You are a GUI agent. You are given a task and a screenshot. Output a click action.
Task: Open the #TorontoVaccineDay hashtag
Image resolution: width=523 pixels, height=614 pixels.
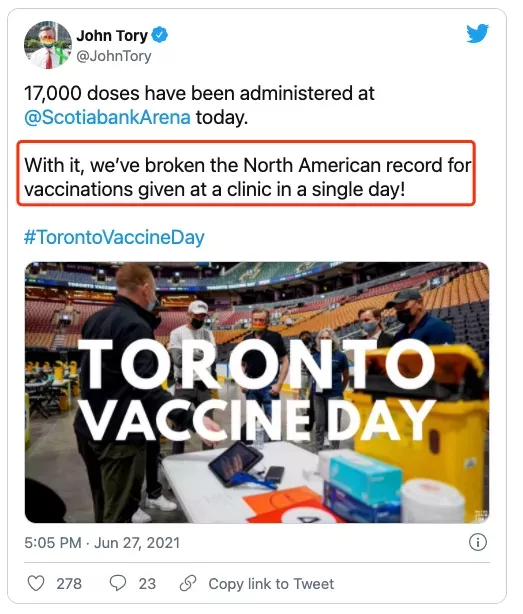[114, 237]
